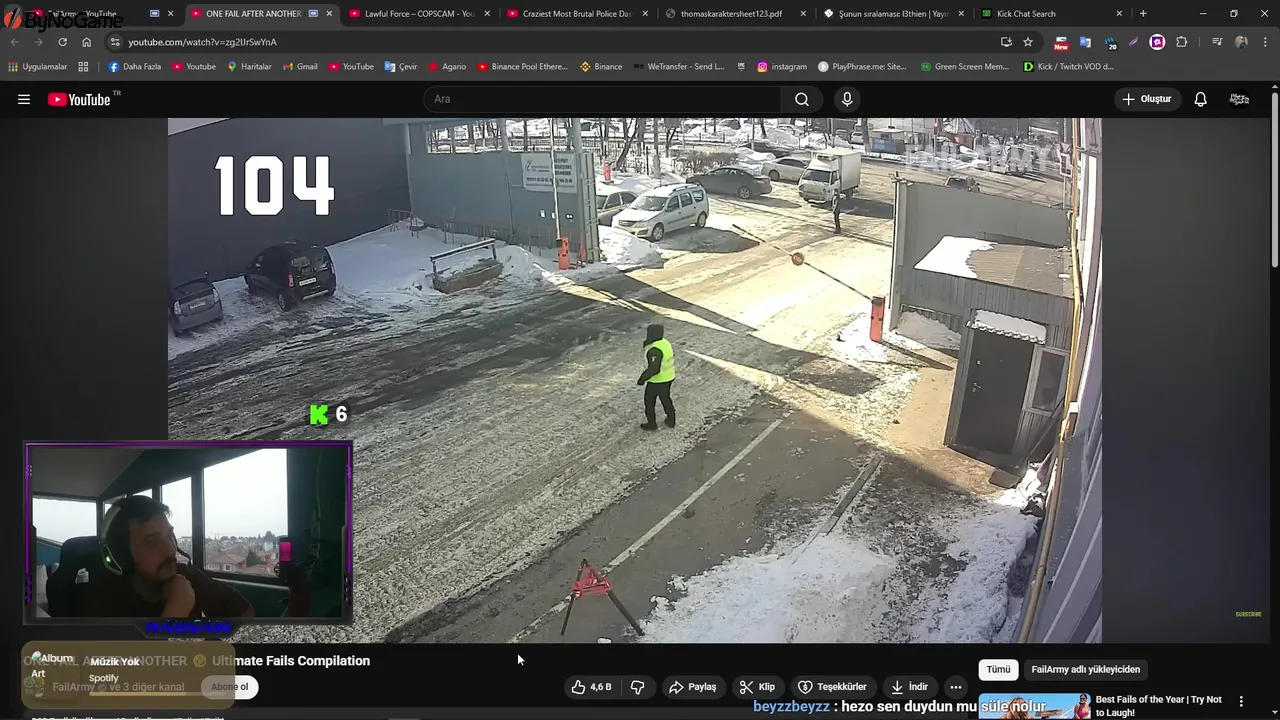
Task: Open YouTube notifications bell
Action: (1201, 99)
